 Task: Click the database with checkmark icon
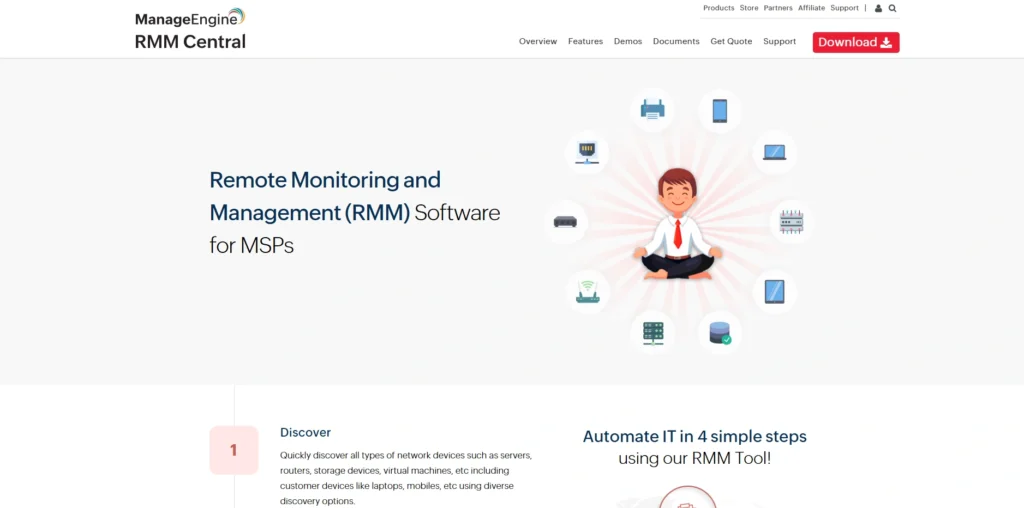720,333
